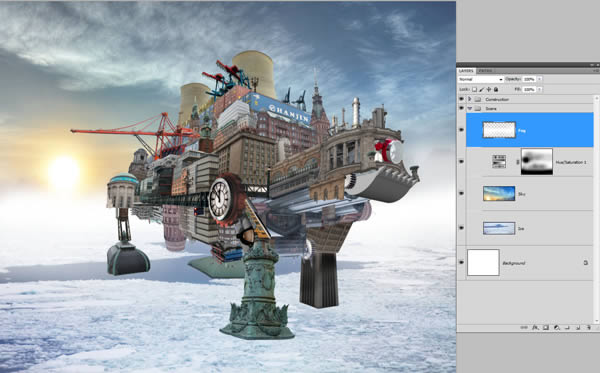The width and height of the screenshot is (600, 373).
Task: Click the lock all padlock icon
Action: 496,90
